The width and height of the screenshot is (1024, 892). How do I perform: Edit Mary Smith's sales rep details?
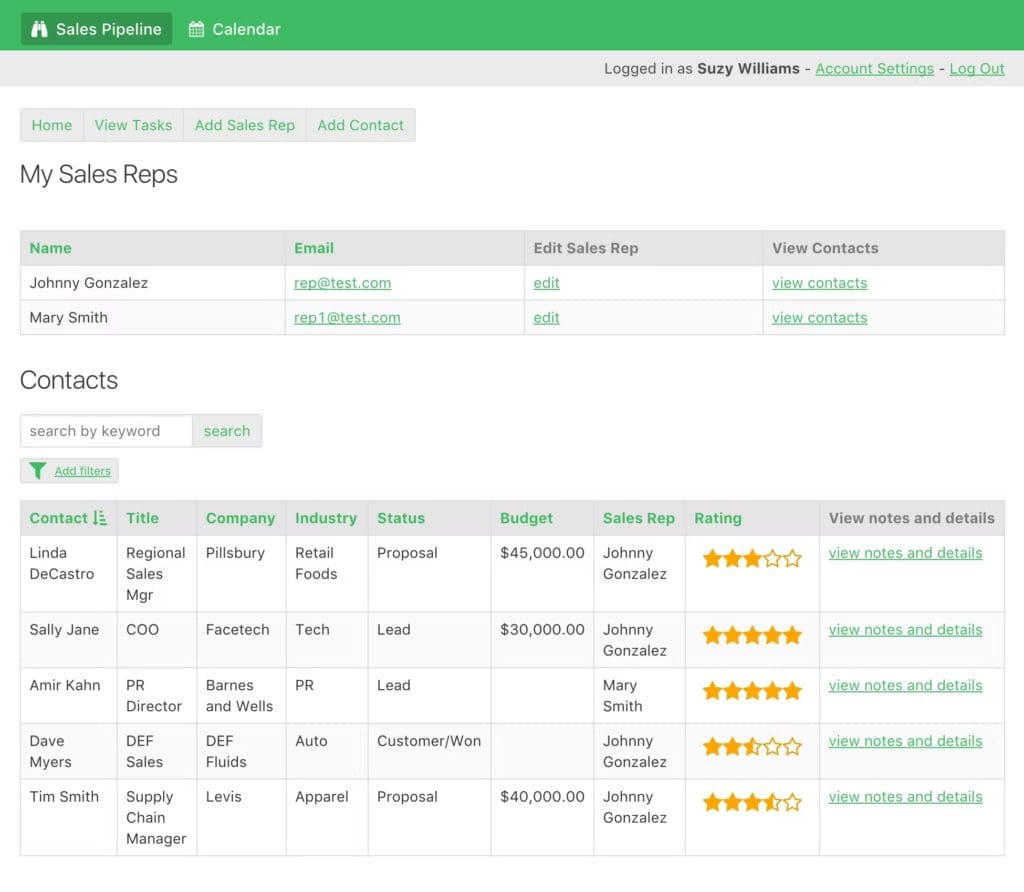(546, 317)
